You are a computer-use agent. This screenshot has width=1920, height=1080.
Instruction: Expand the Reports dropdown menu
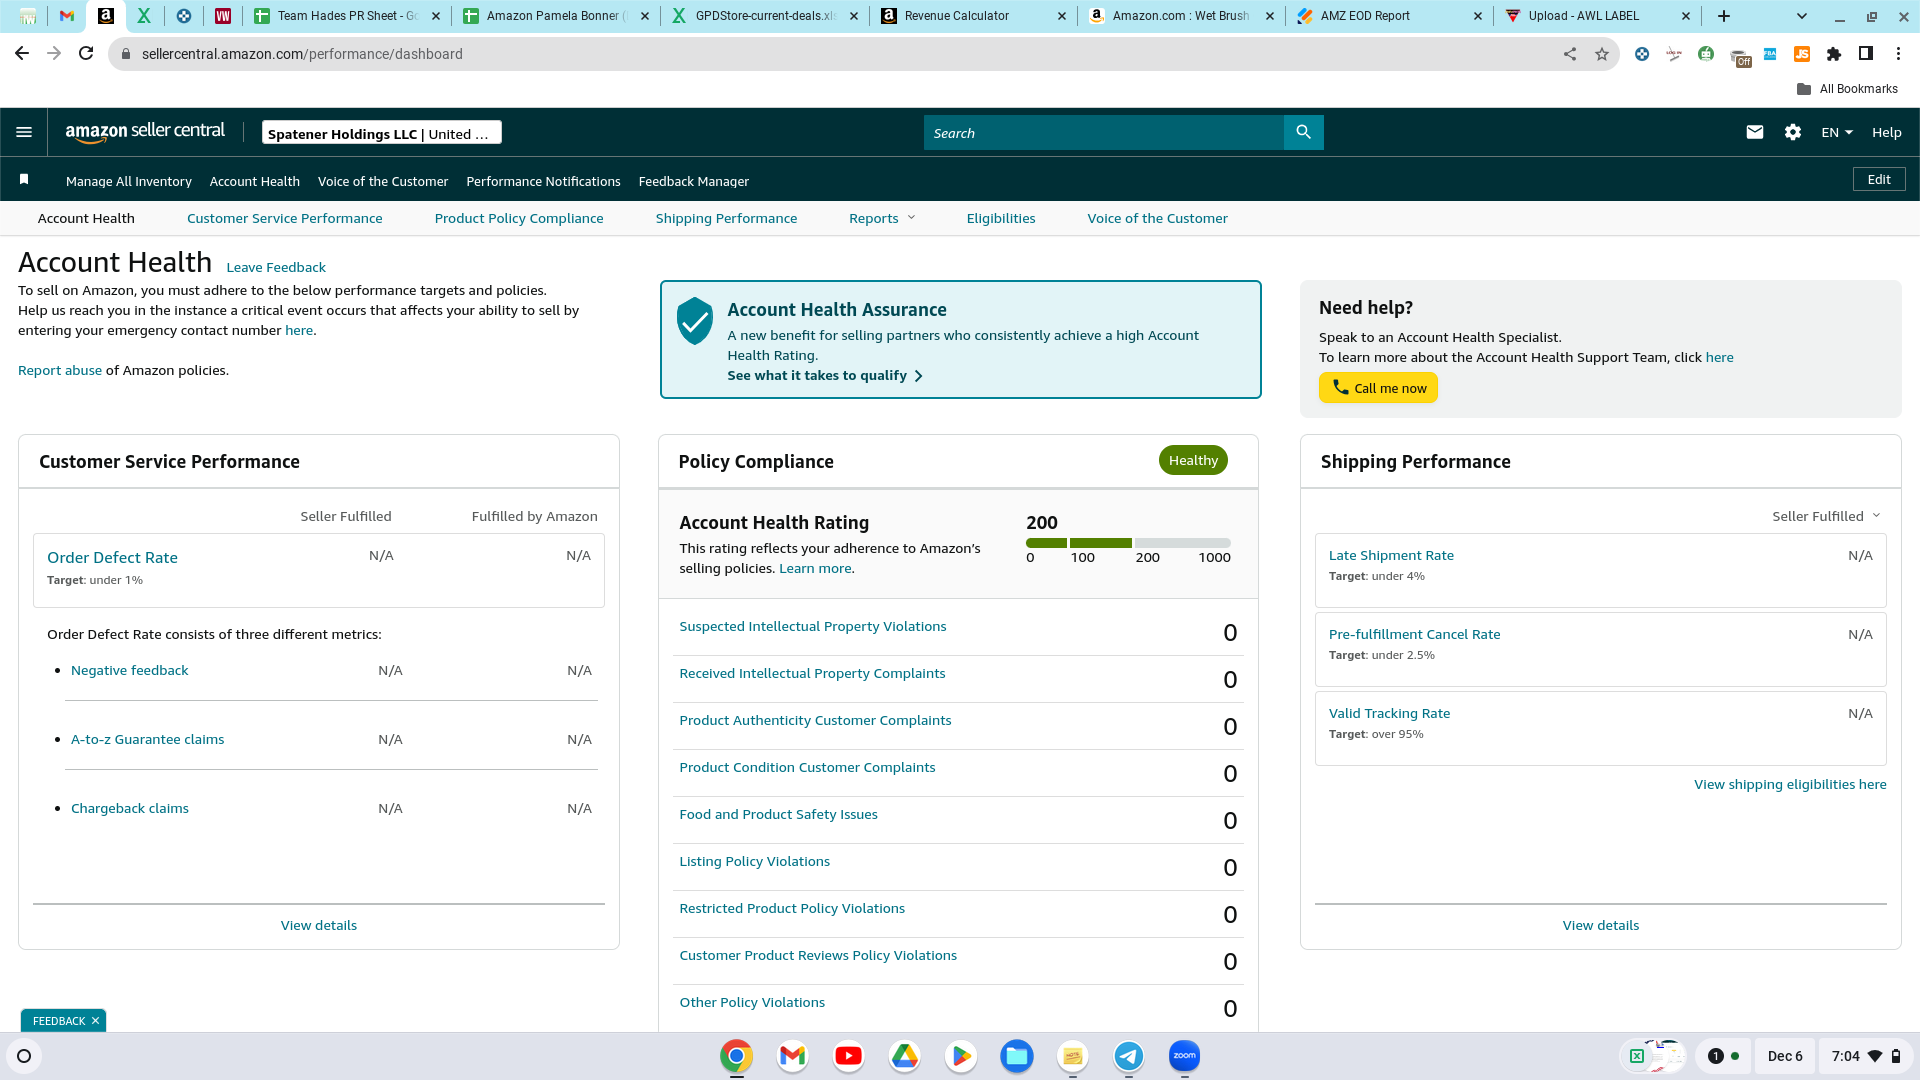point(882,218)
